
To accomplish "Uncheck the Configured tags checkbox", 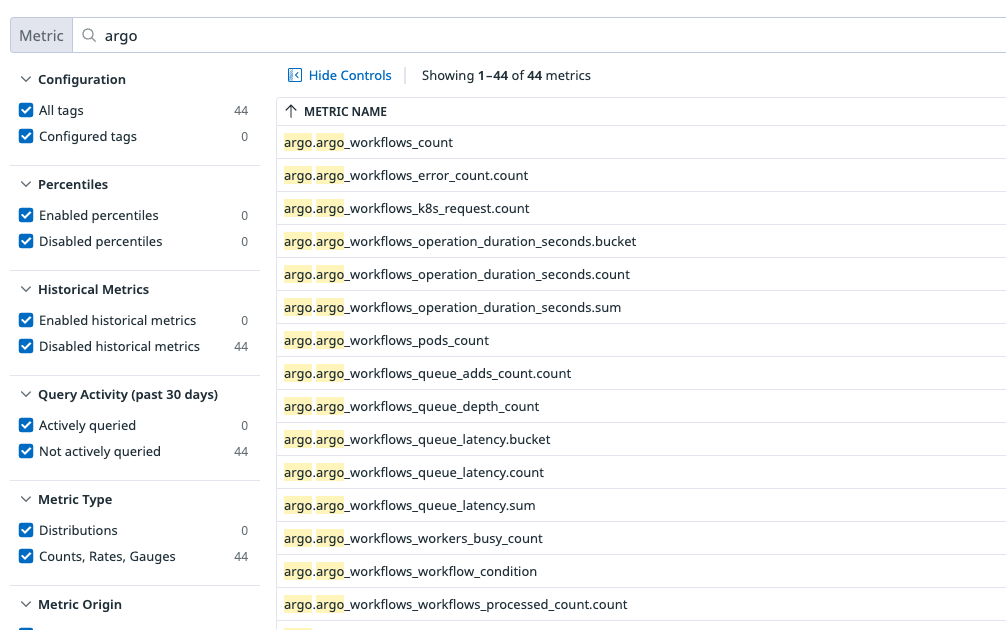I will (26, 136).
